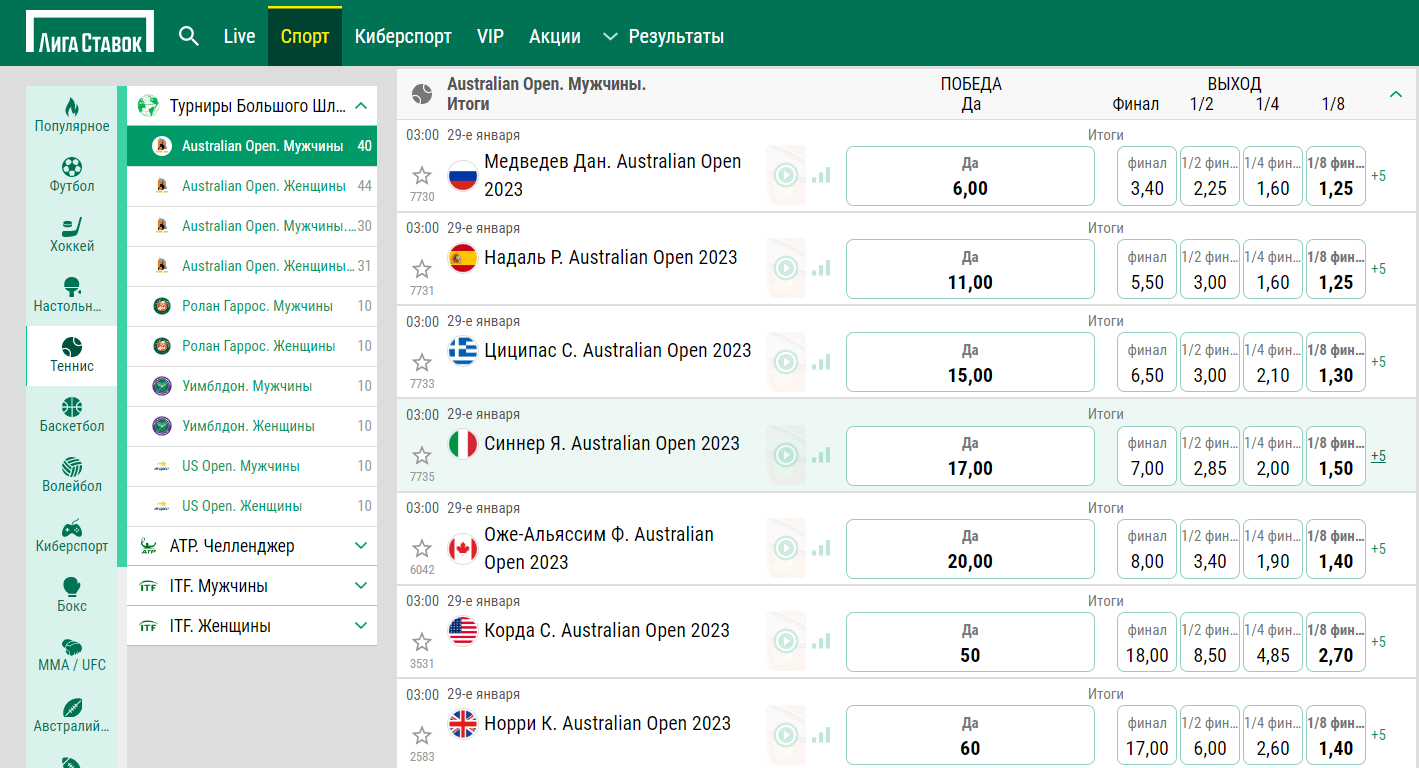The height and width of the screenshot is (768, 1419).
Task: Collapse the Australian Open. Мужчины Итоги block
Action: click(x=1396, y=94)
